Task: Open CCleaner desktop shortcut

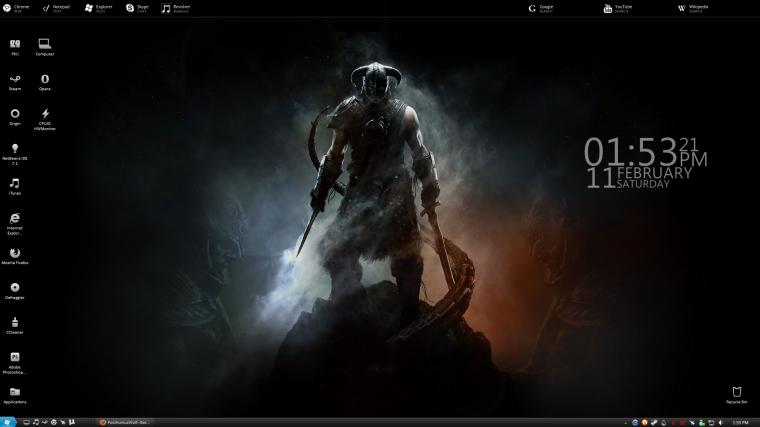Action: click(x=15, y=326)
